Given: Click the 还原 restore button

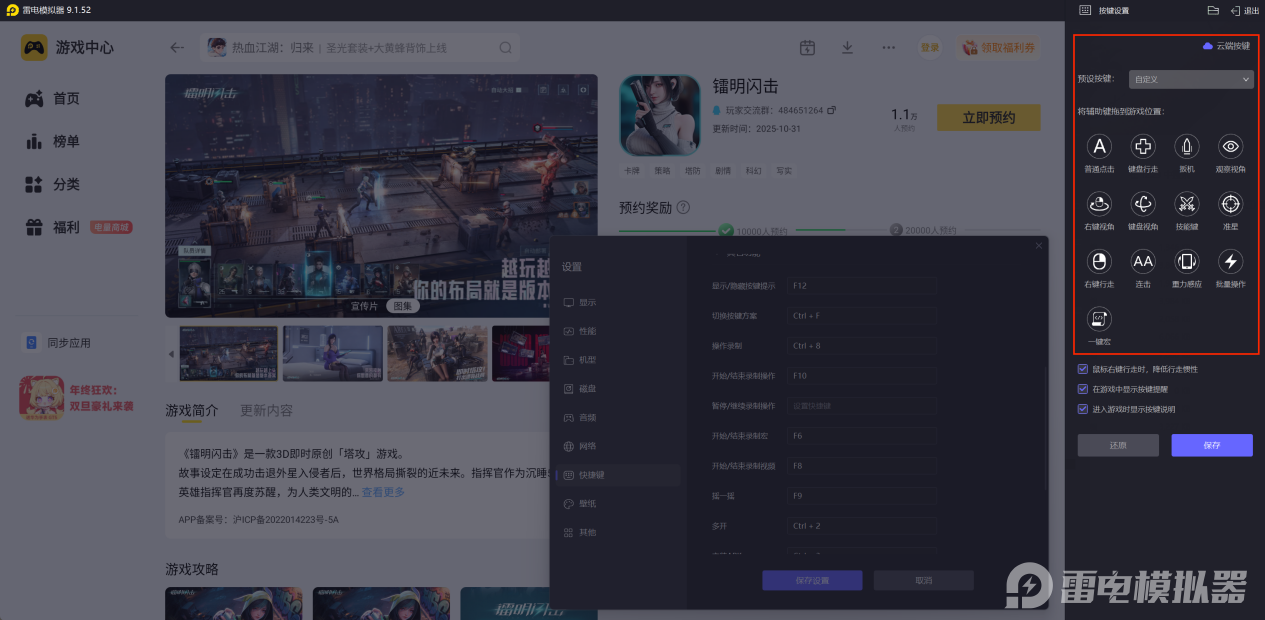Looking at the screenshot, I should click(x=1118, y=445).
